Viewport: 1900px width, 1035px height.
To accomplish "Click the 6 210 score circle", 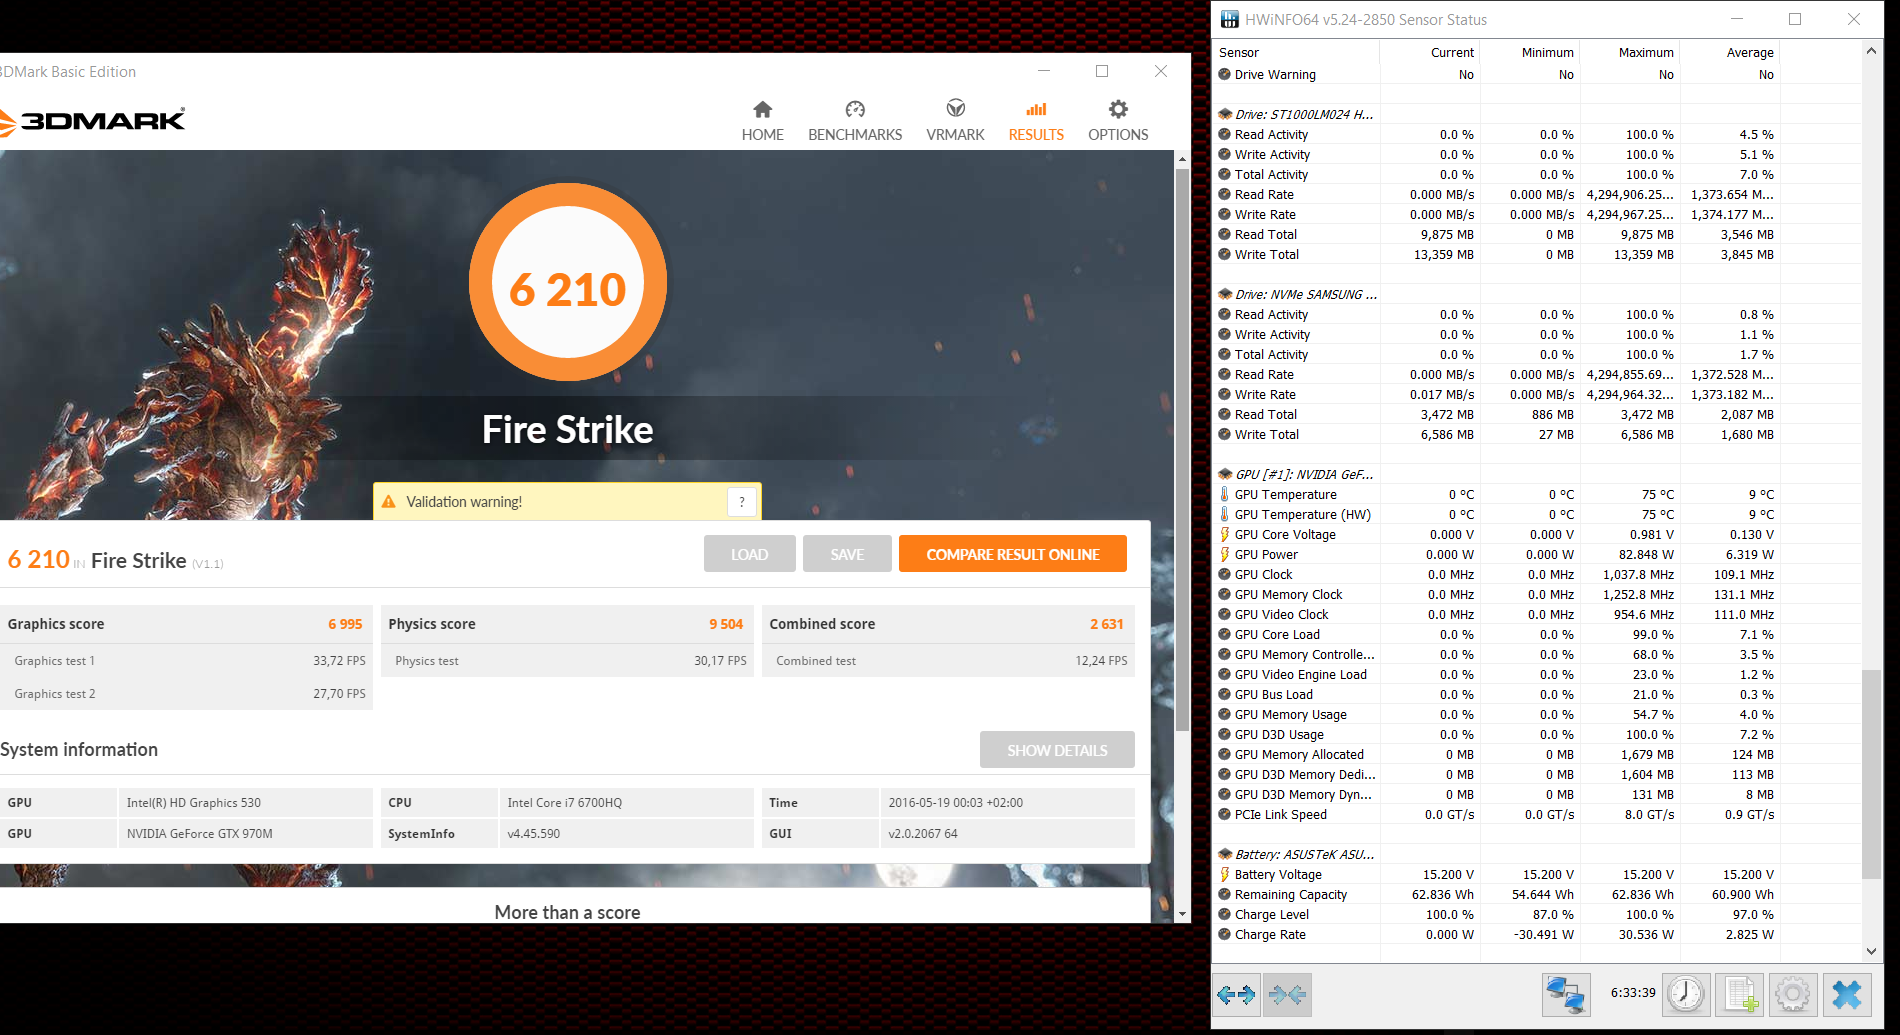I will 567,283.
